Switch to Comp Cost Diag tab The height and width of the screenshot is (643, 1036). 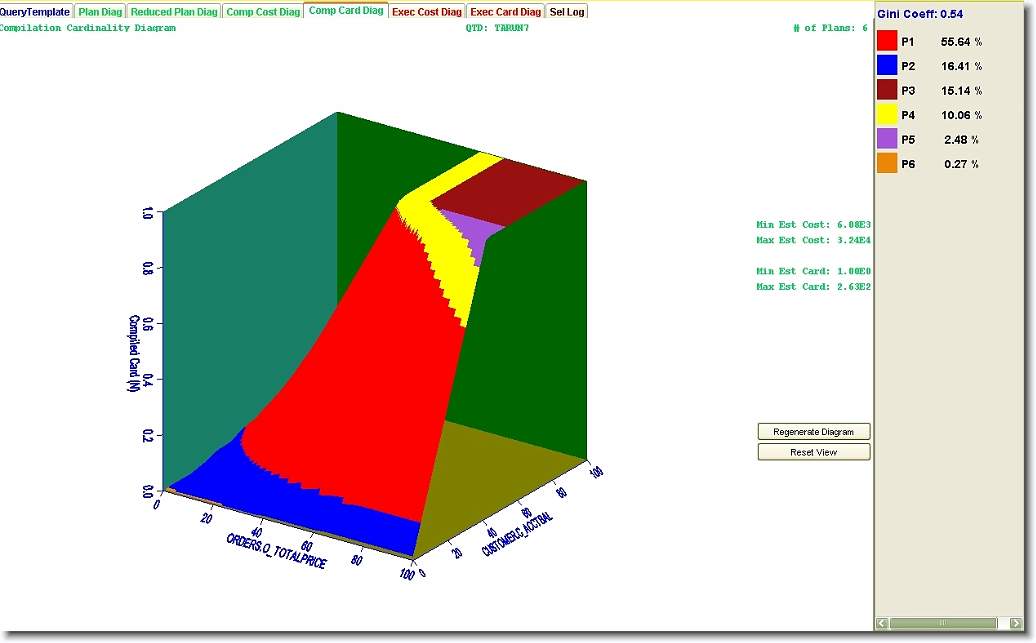click(263, 12)
